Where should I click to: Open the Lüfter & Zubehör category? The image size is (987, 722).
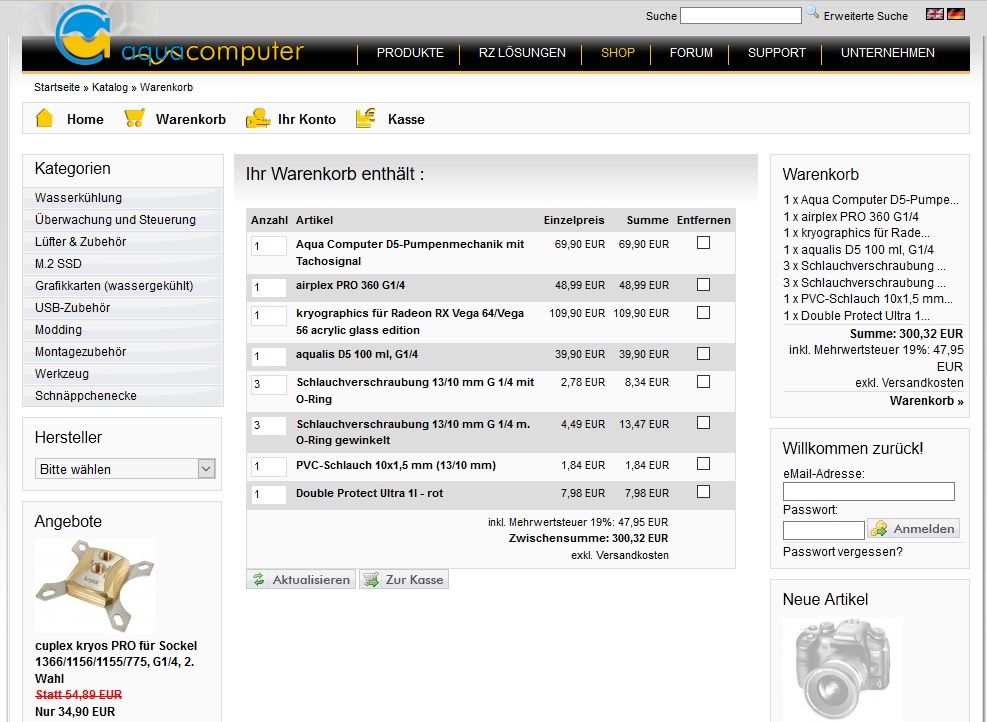(123, 242)
